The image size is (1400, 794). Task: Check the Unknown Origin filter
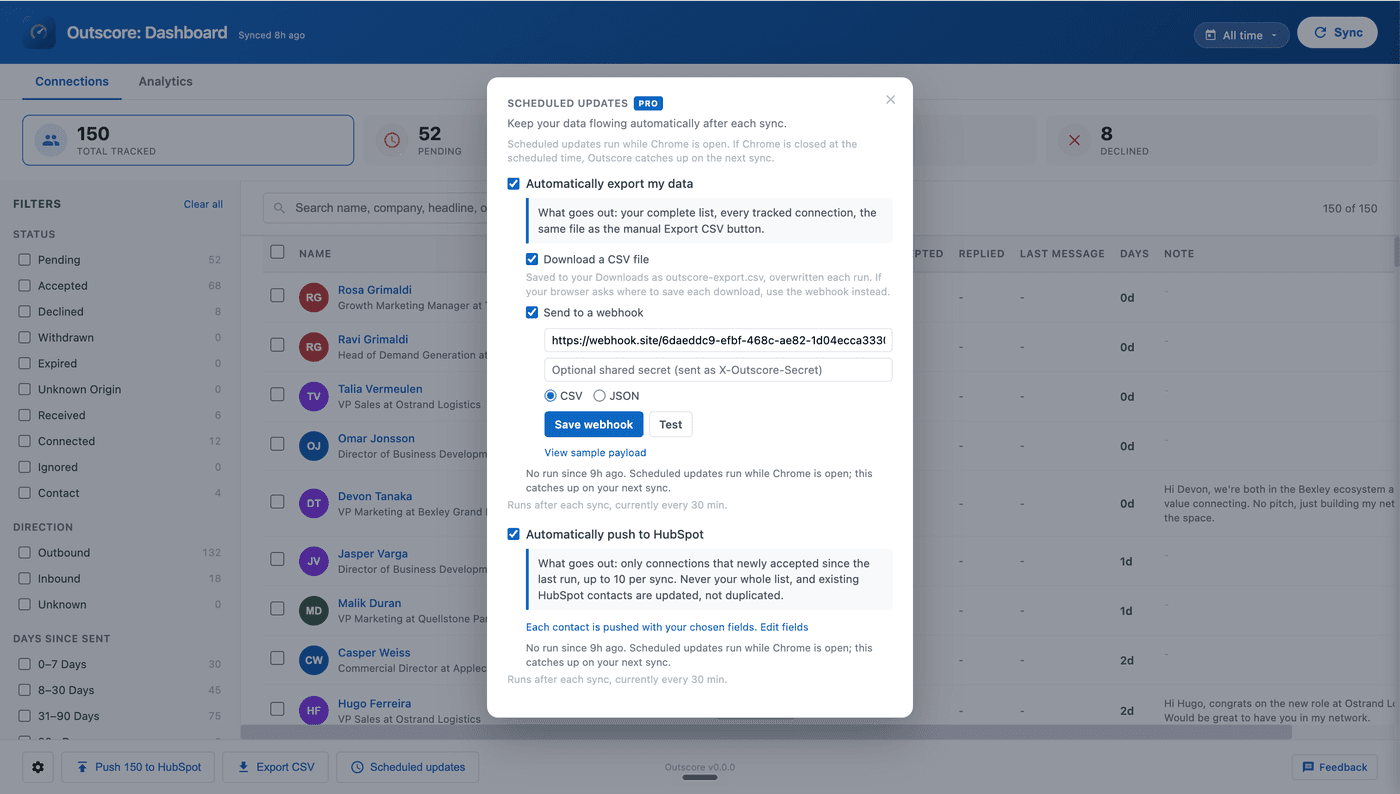coord(24,390)
